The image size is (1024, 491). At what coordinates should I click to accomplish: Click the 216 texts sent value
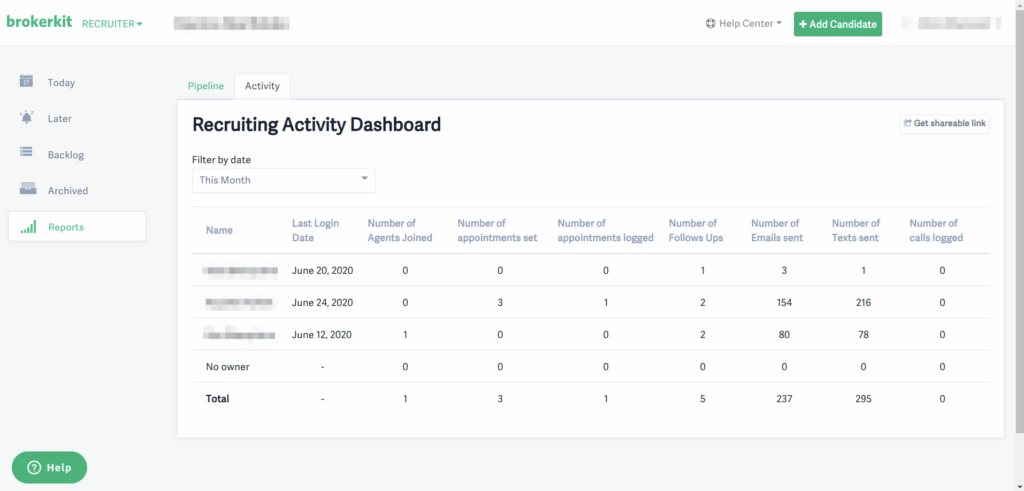pos(863,303)
